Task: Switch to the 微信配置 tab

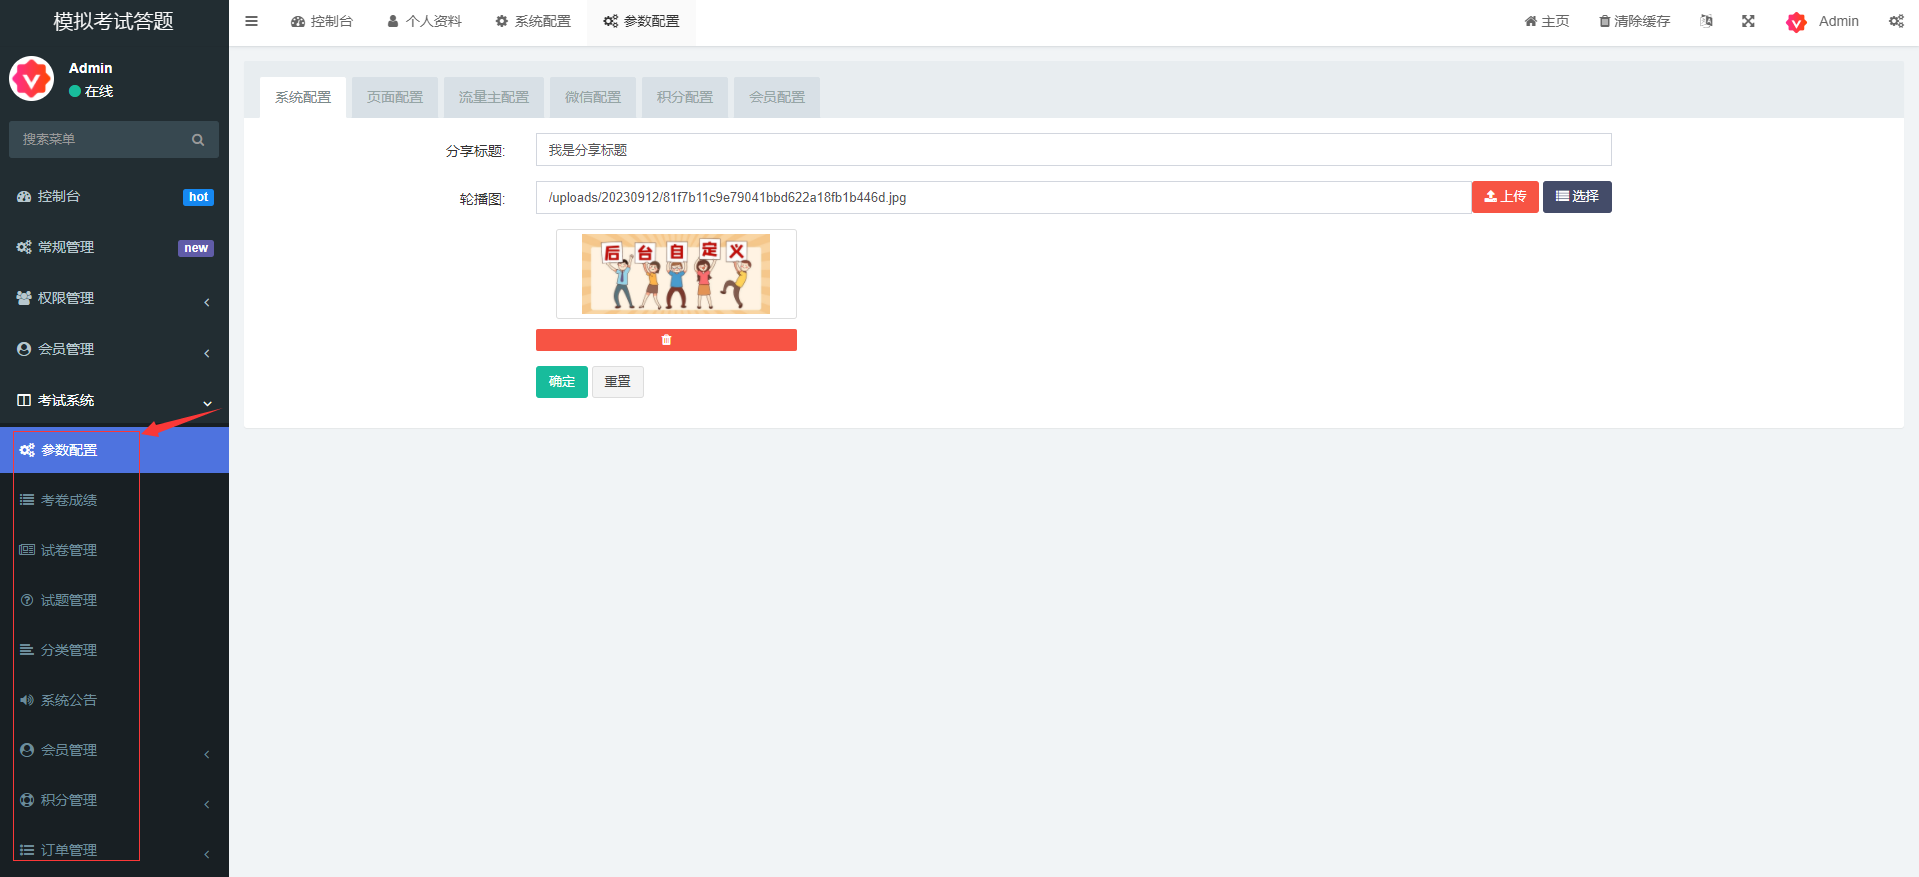Action: coord(592,97)
